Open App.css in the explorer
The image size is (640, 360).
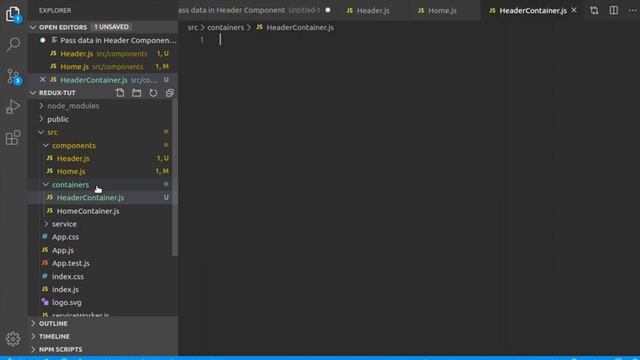coord(65,237)
